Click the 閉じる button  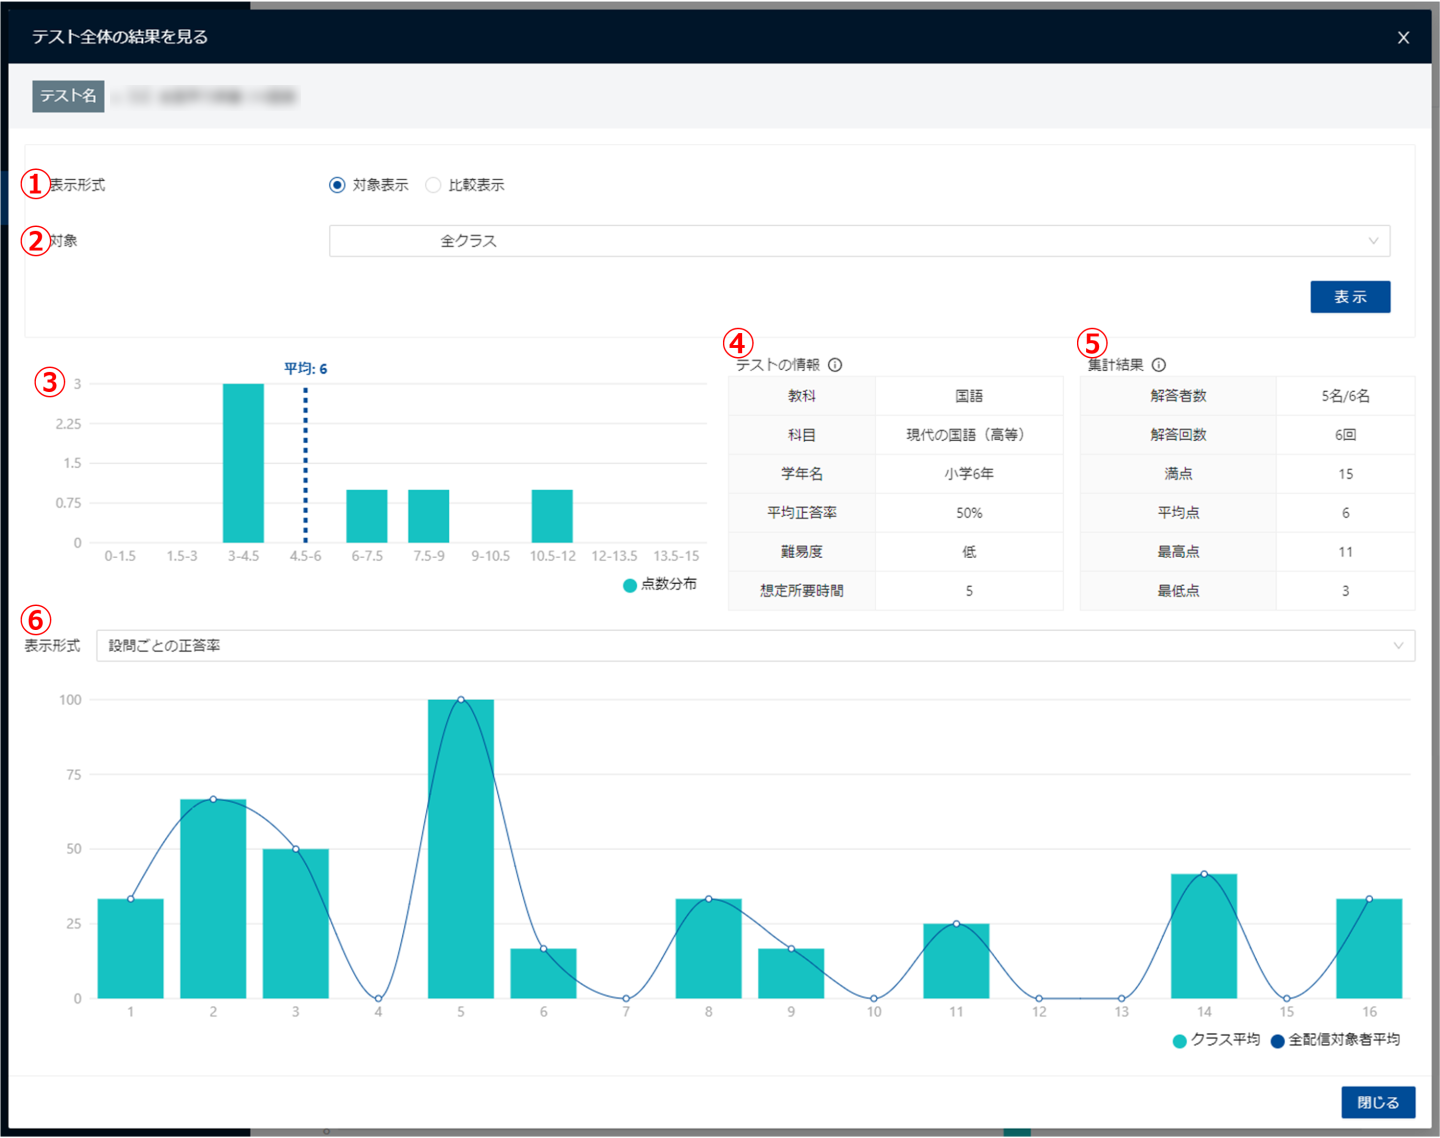coord(1377,1102)
